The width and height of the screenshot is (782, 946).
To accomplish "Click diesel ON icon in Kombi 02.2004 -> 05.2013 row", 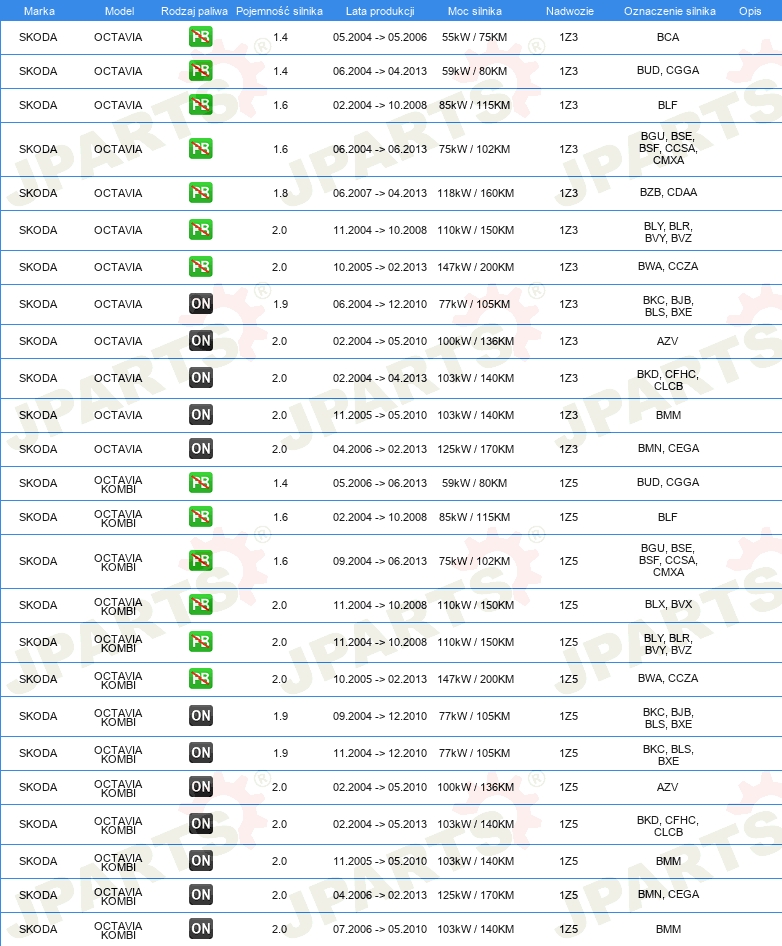I will pos(200,824).
